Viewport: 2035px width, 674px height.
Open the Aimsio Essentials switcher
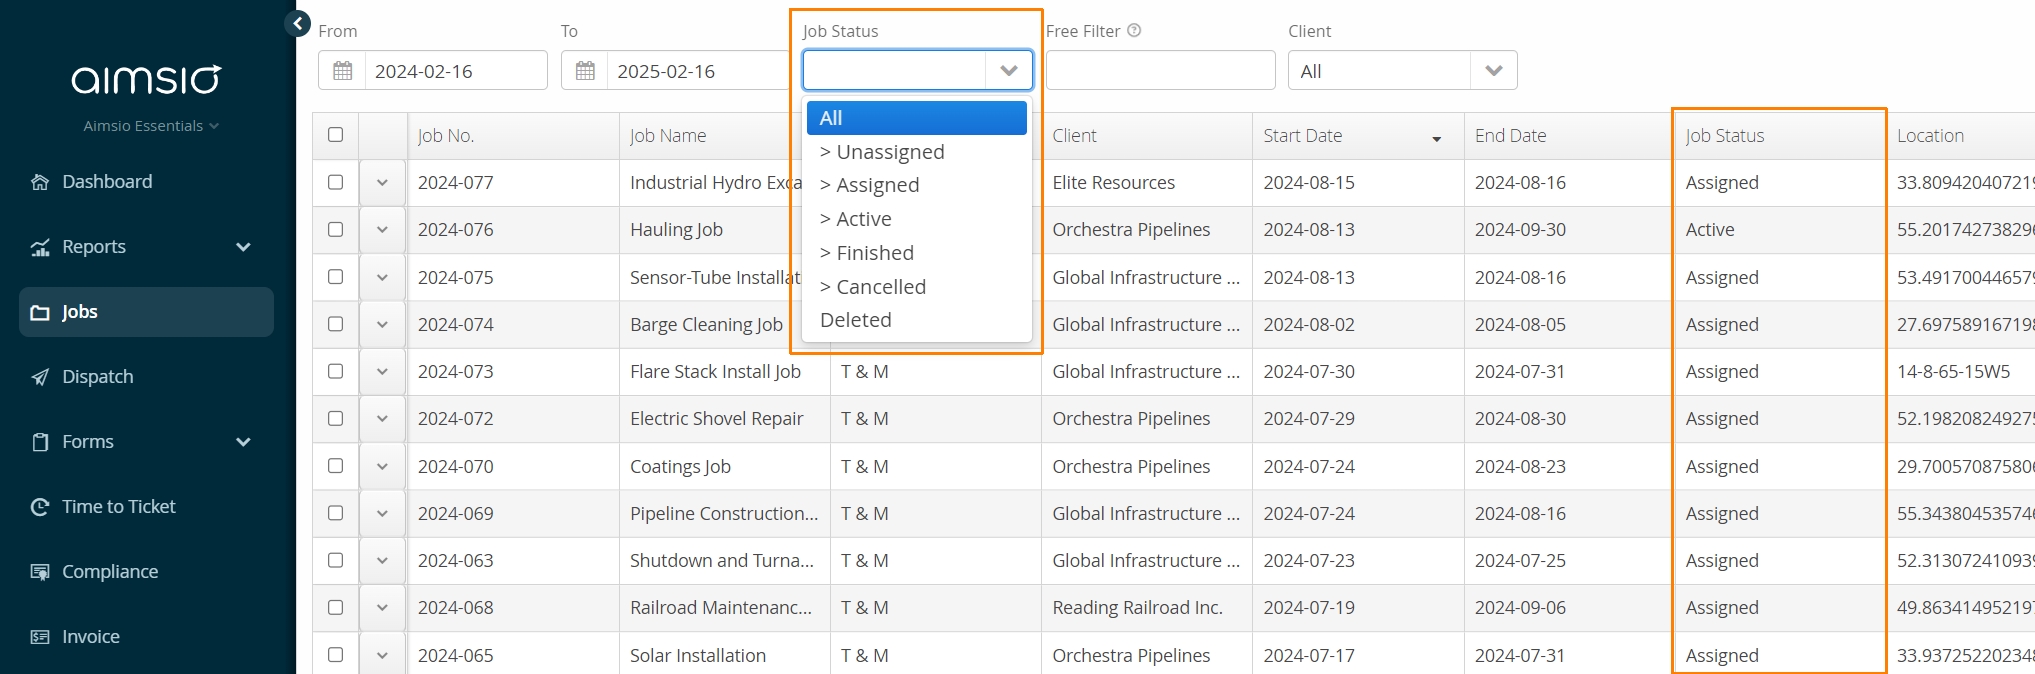pyautogui.click(x=151, y=126)
